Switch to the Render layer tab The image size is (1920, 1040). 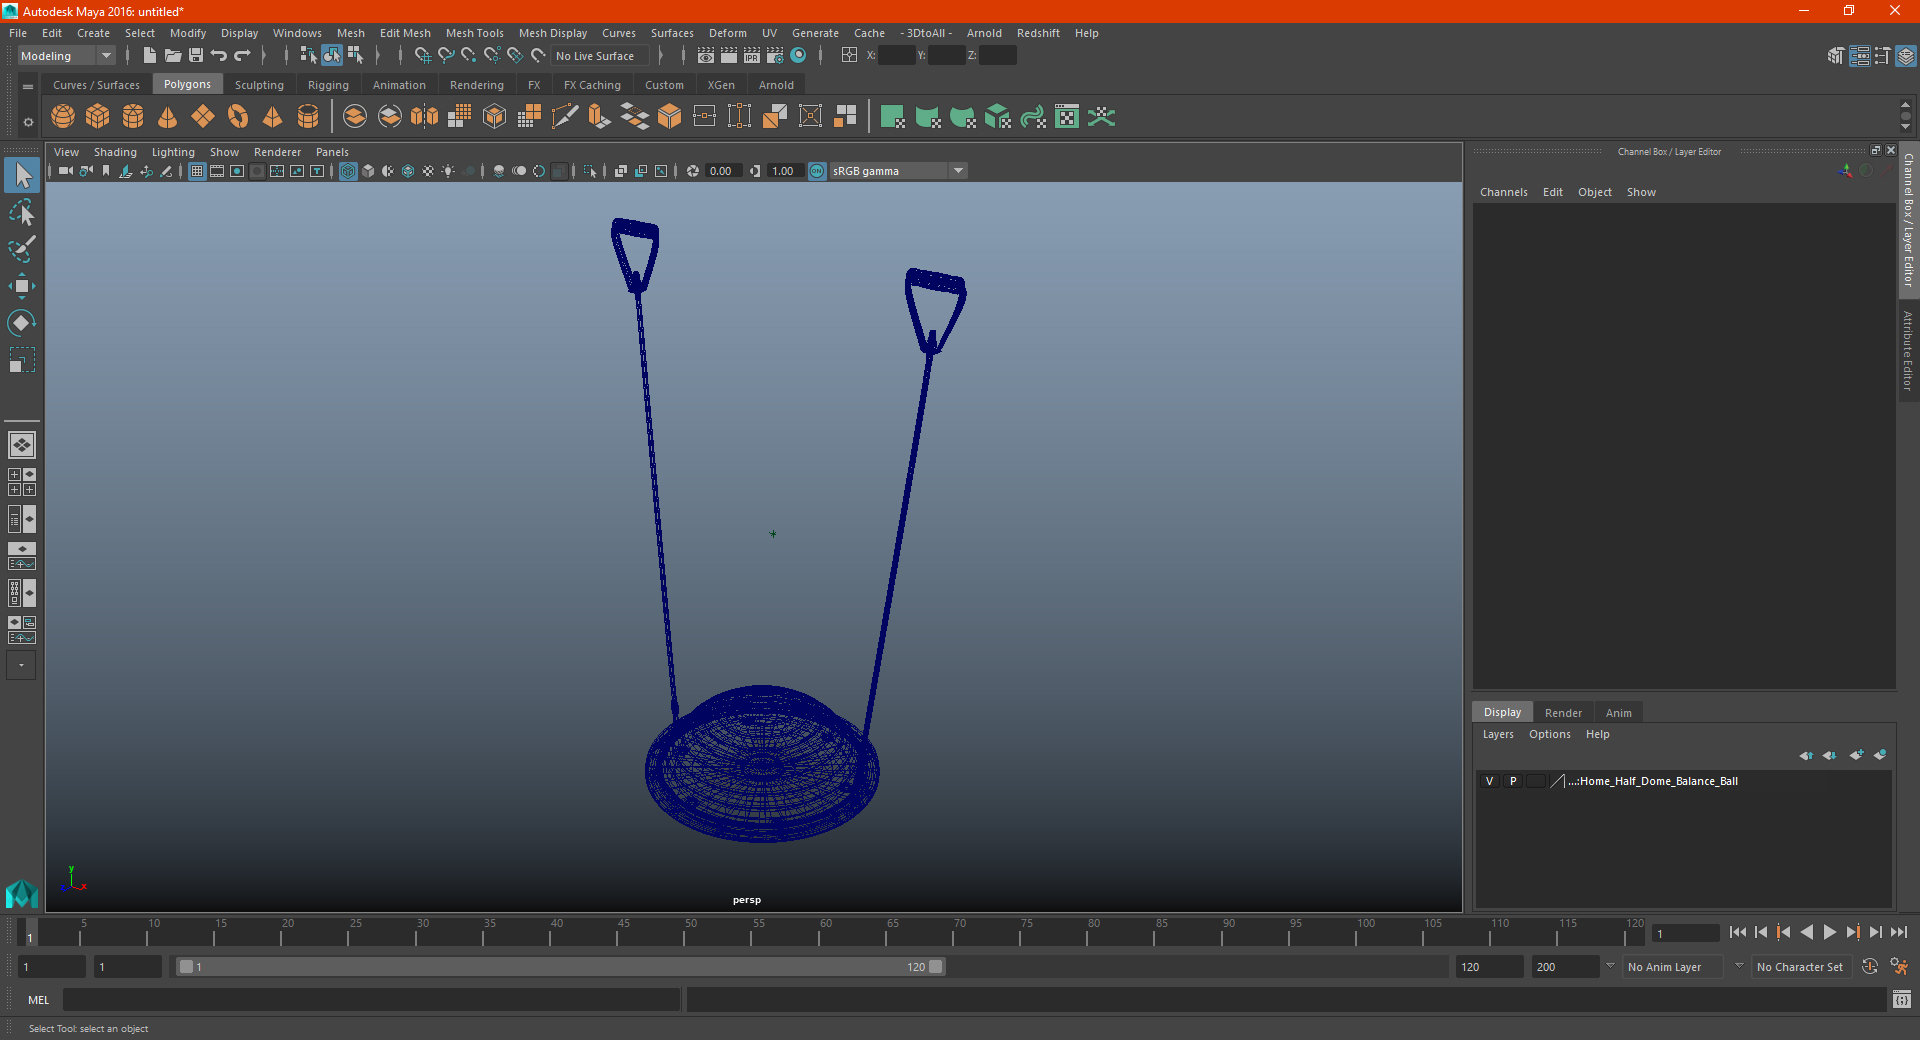tap(1563, 713)
